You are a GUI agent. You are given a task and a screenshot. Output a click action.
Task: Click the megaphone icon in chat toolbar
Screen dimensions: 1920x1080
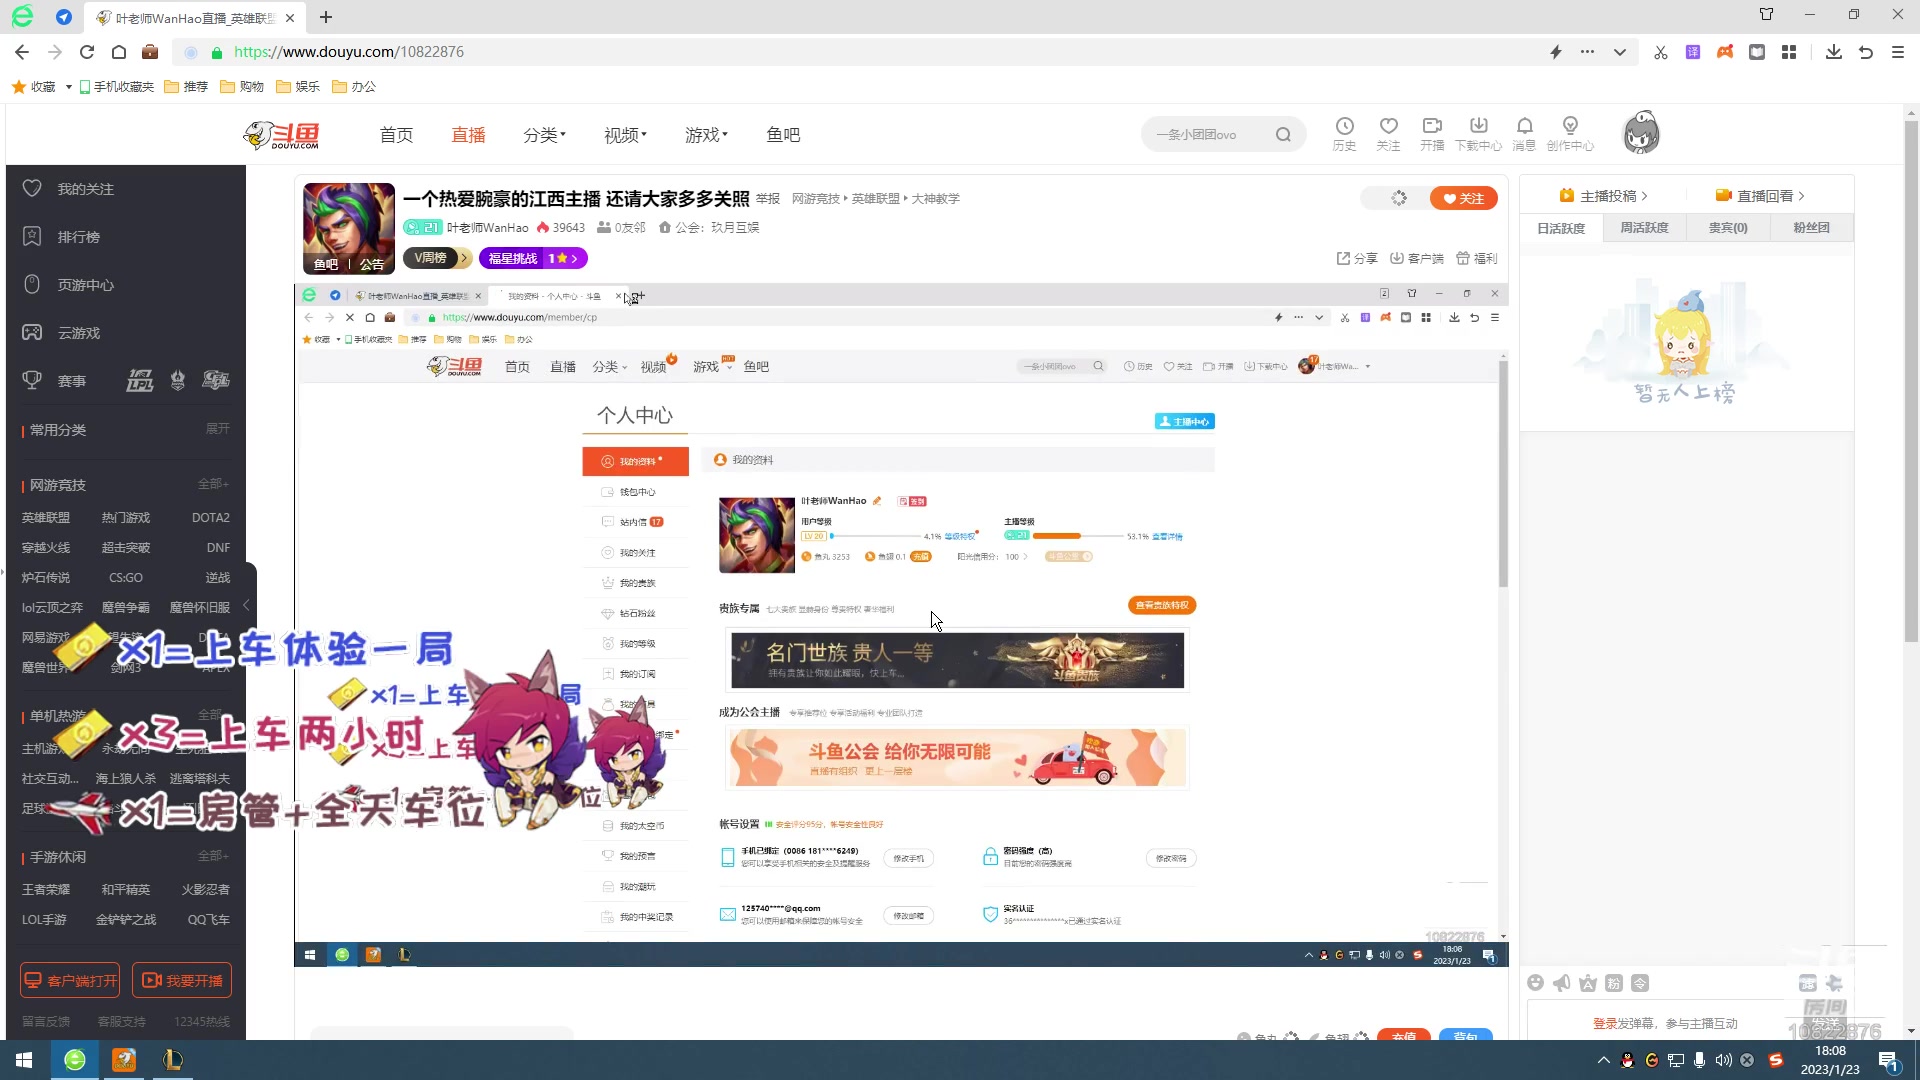(1561, 983)
